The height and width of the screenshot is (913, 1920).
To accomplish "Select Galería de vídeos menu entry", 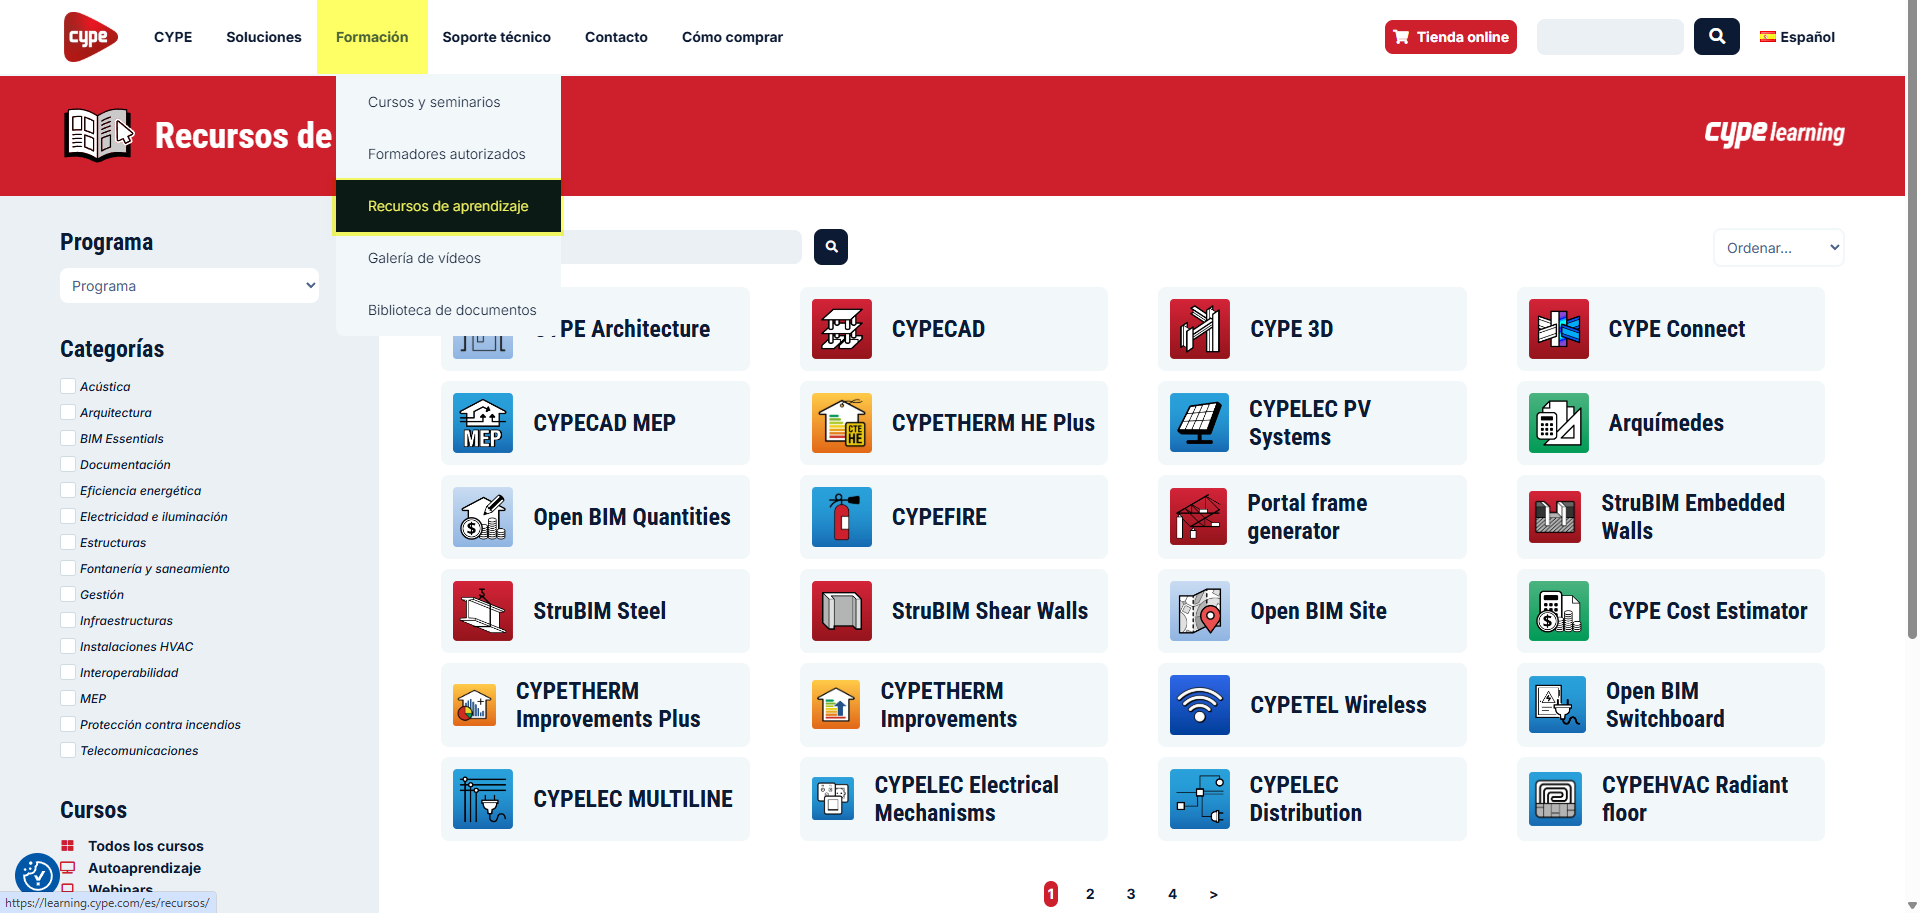I will (x=424, y=258).
